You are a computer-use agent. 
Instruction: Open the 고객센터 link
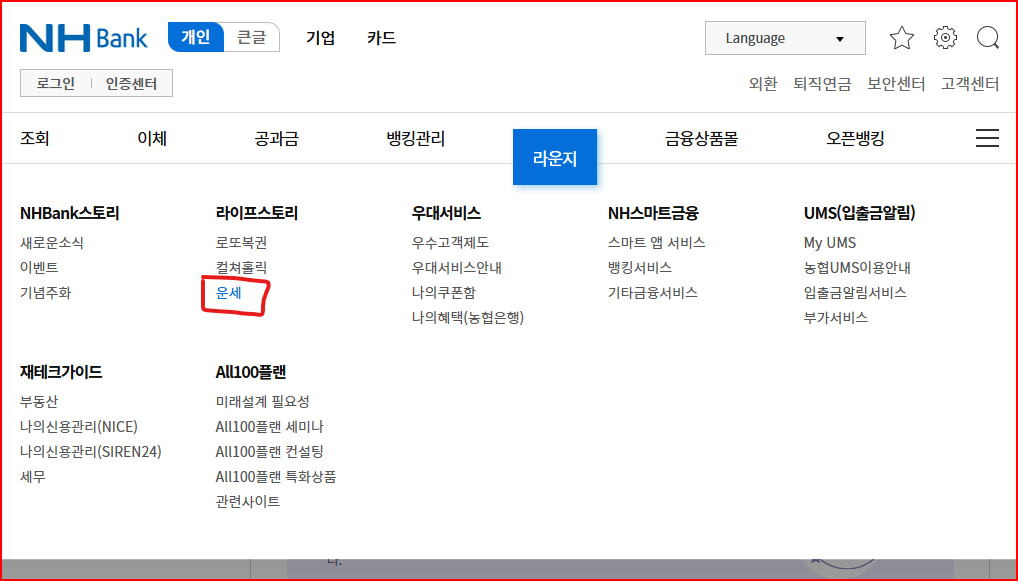(x=970, y=84)
